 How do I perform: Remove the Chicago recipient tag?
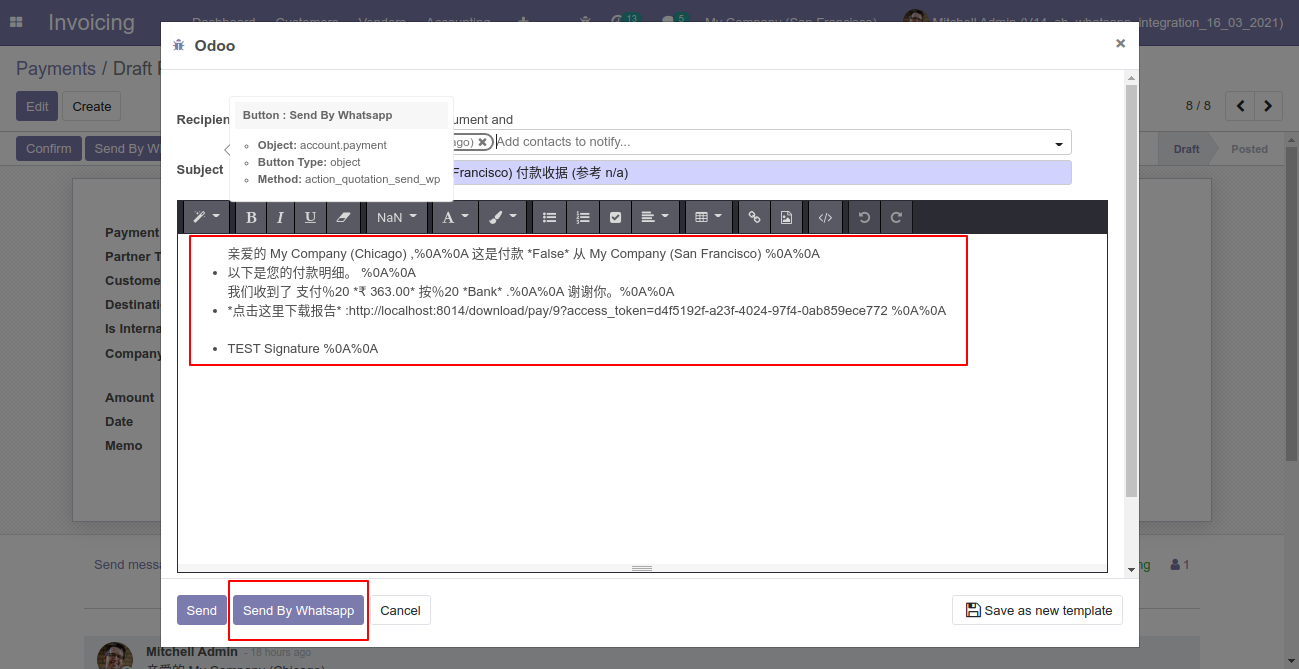[x=482, y=142]
